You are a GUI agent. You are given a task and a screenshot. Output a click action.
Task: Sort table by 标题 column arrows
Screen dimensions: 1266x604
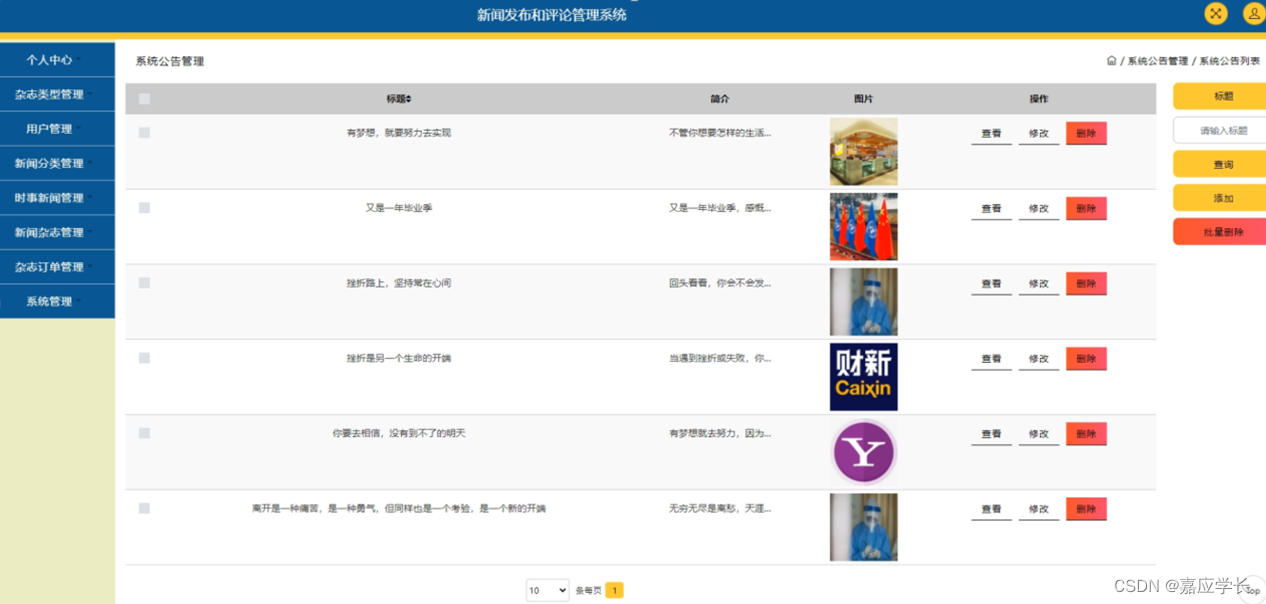point(408,99)
